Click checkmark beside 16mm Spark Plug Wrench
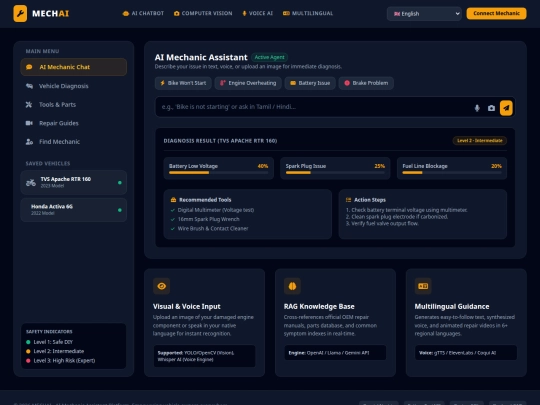 [x=173, y=219]
